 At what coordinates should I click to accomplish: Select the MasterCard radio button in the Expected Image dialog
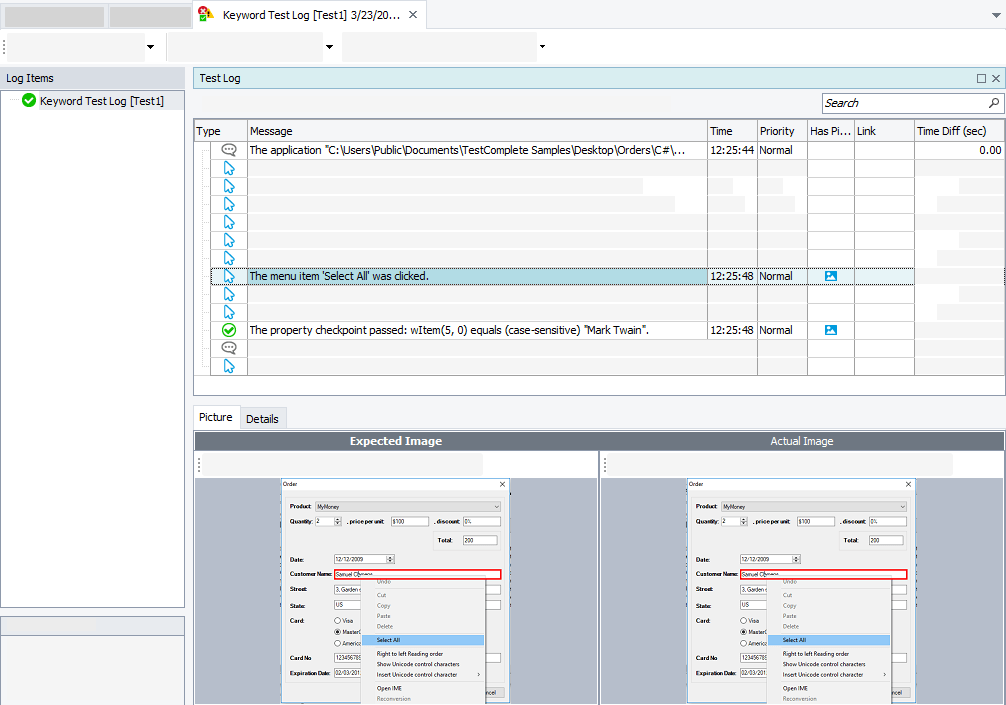coord(337,630)
